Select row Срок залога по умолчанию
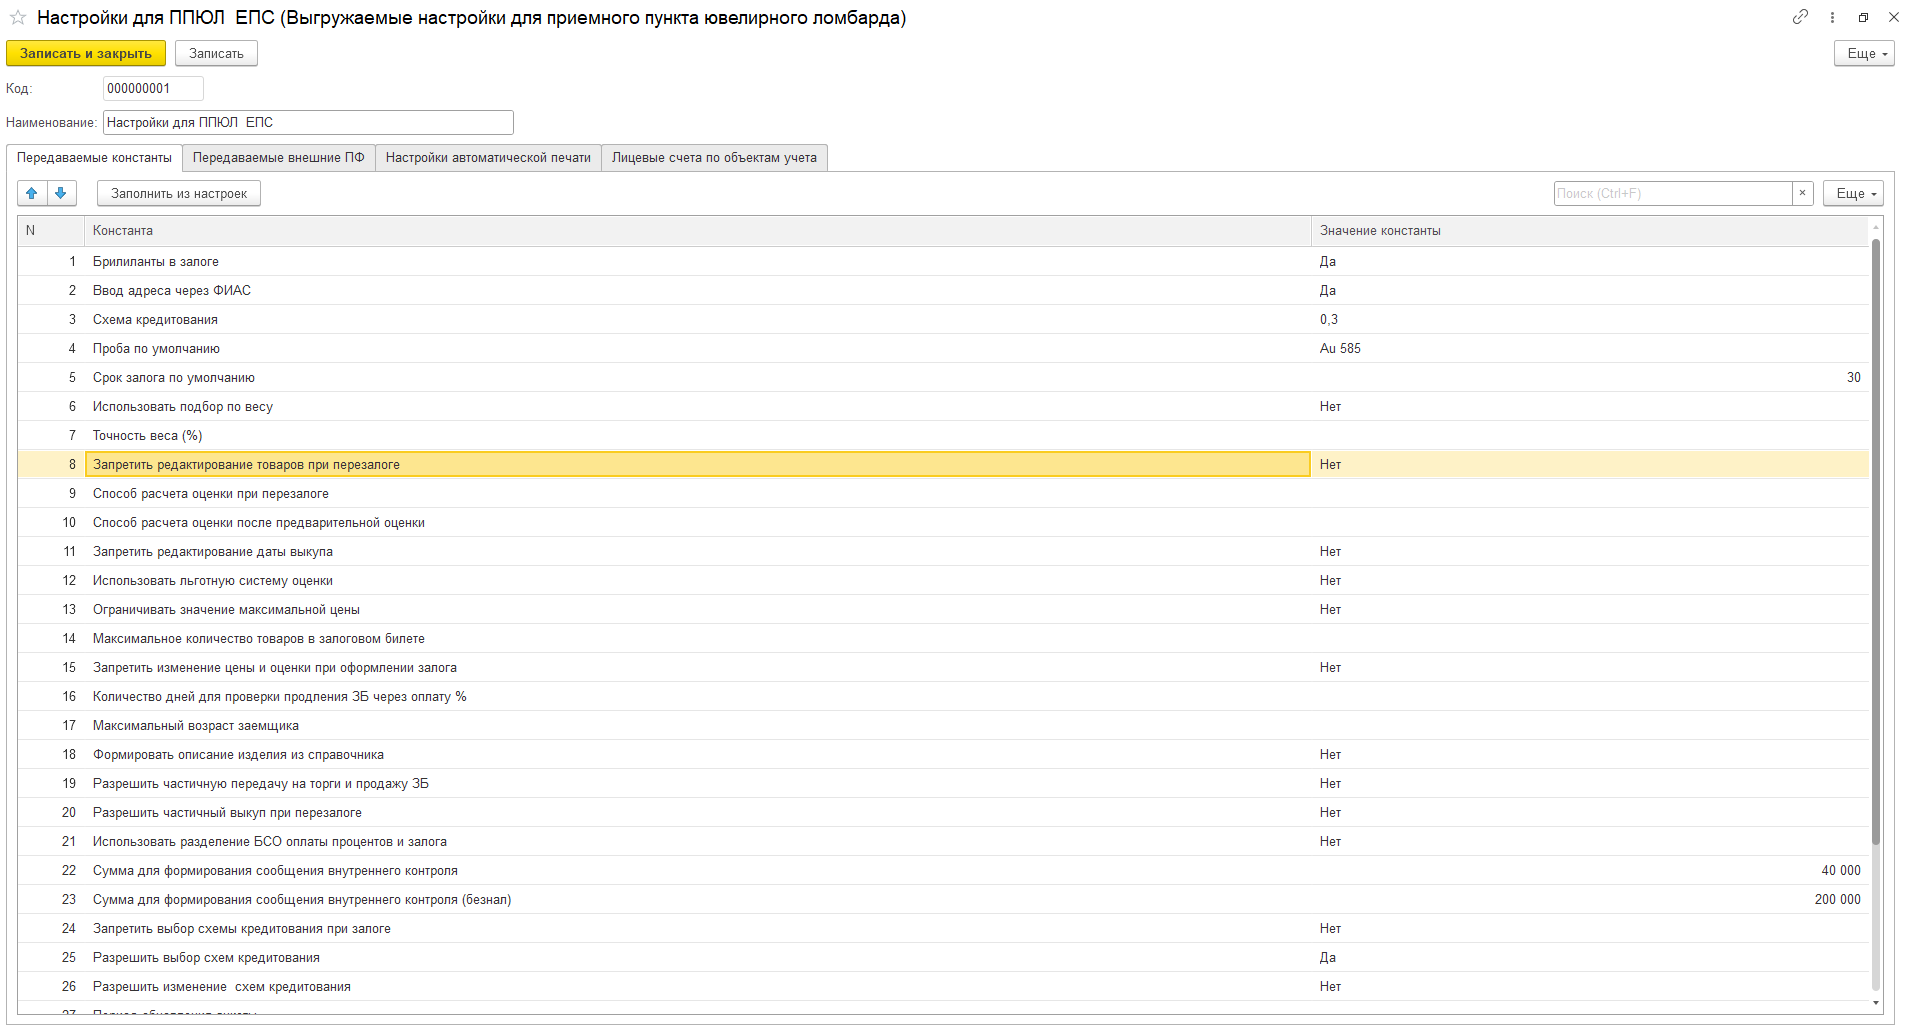This screenshot has width=1910, height=1031. point(943,377)
